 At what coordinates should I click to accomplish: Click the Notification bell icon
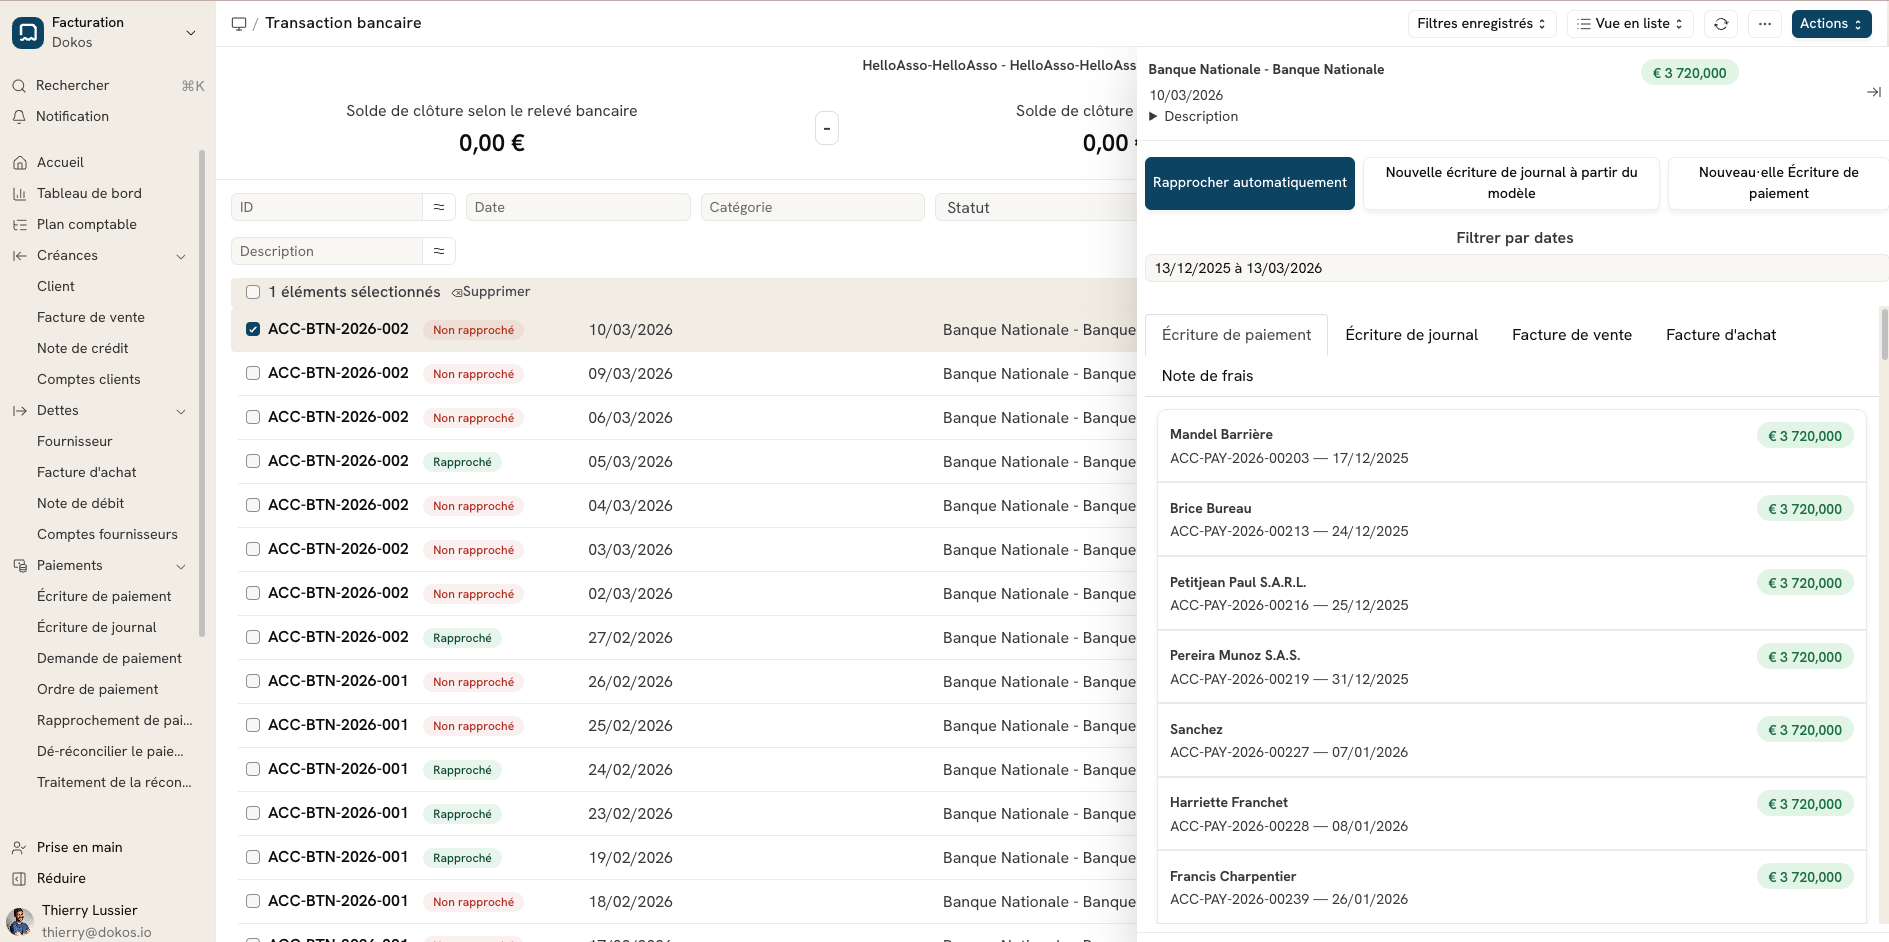(x=19, y=117)
